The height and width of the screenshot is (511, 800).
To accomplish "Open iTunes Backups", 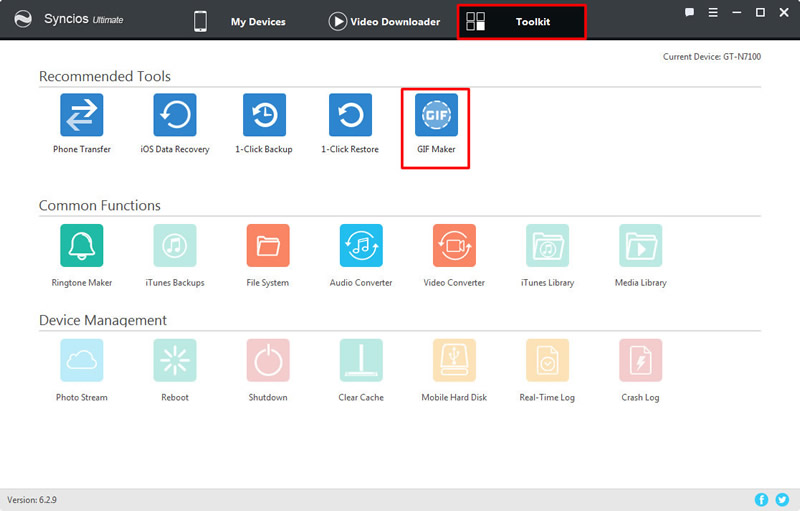I will (175, 245).
